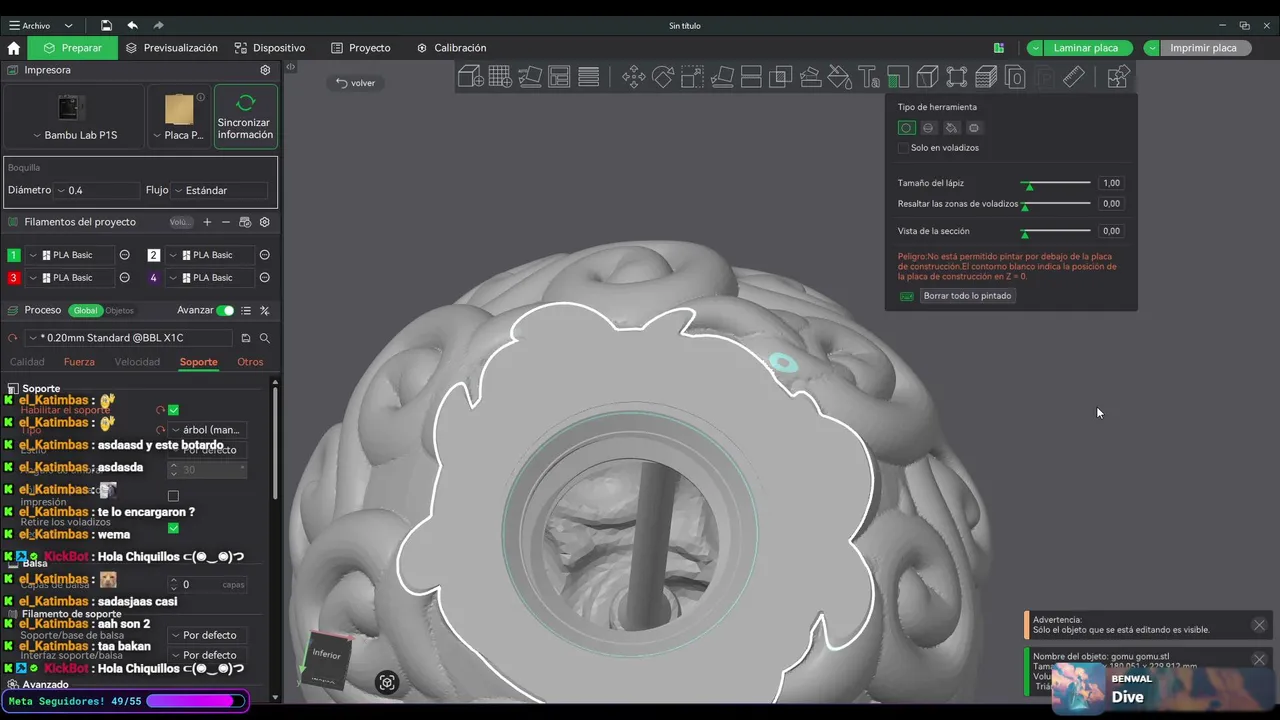Switch to the Dispositivo tab
1280x720 pixels.
[270, 48]
